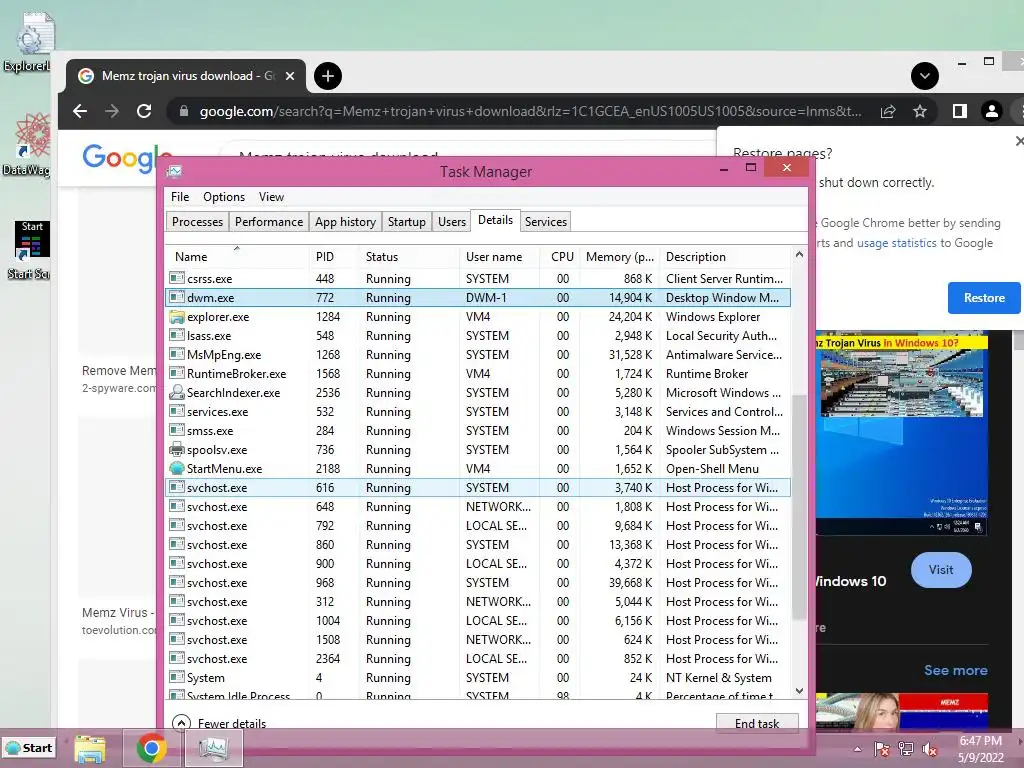Screen dimensions: 1024x768
Task: Open a new Chrome tab
Action: (x=328, y=76)
